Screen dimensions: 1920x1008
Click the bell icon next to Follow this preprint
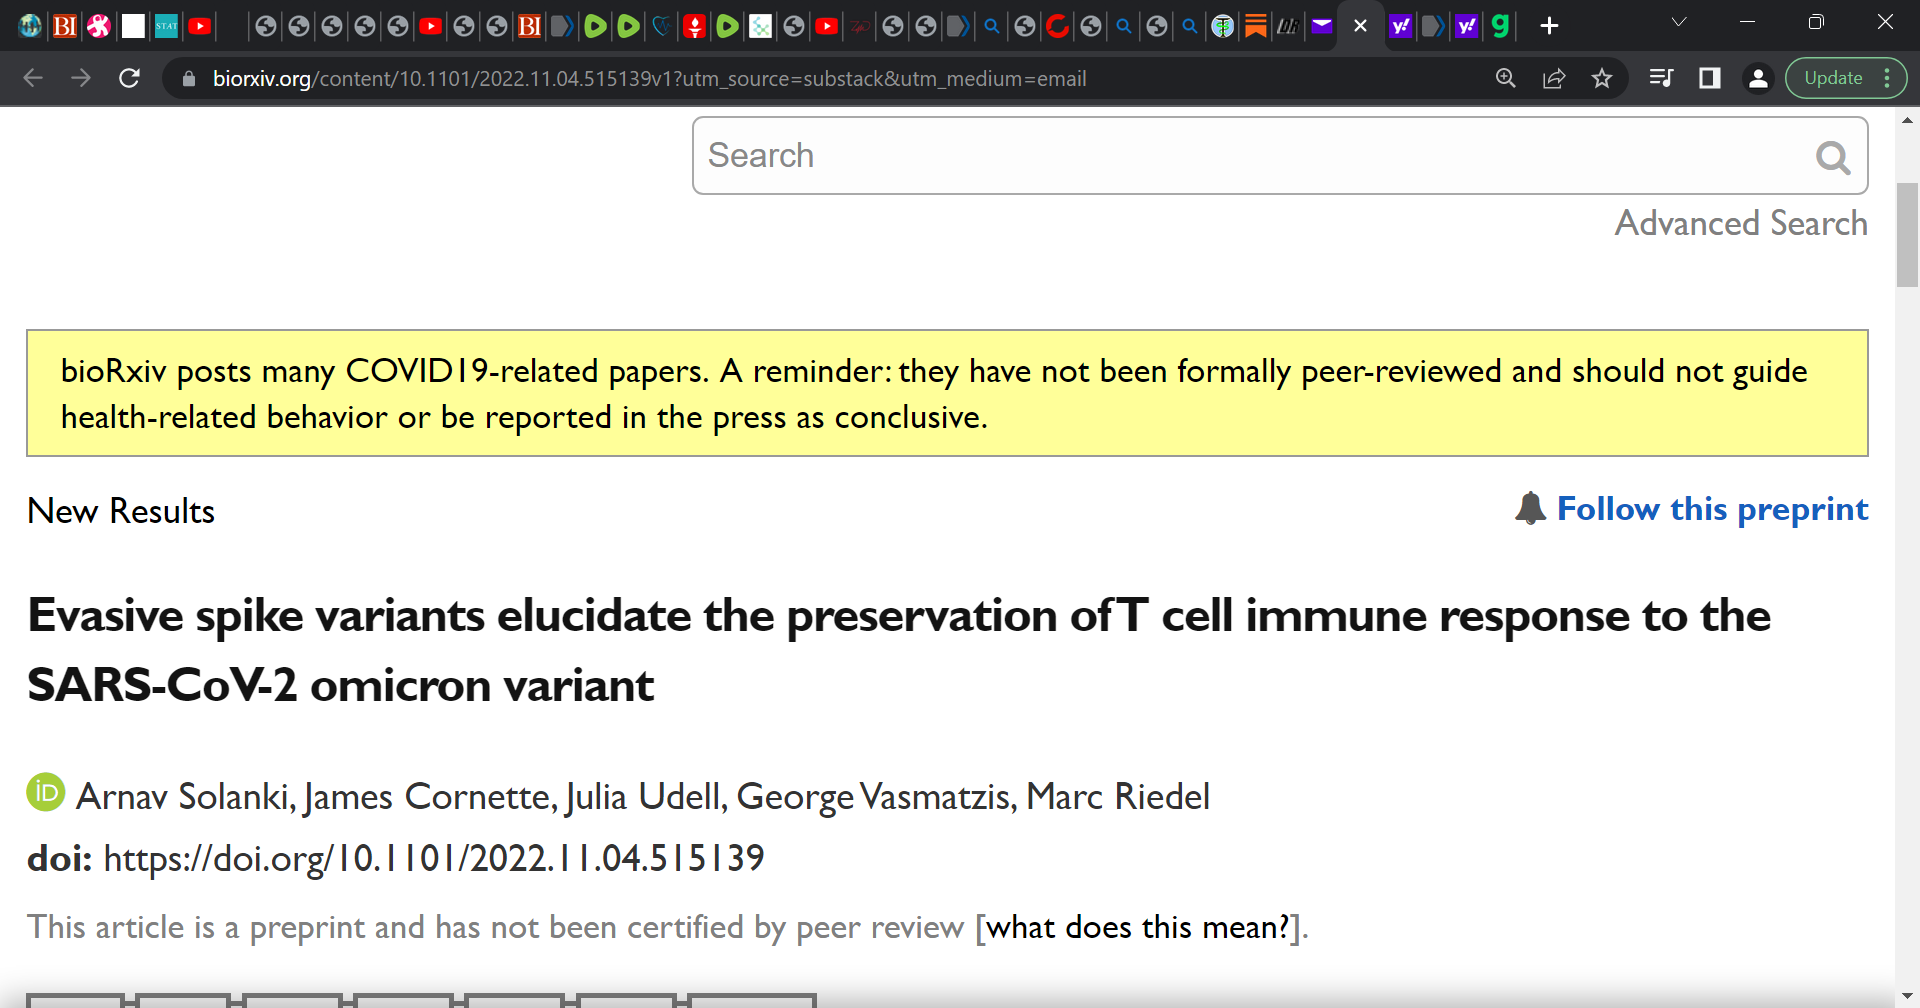coord(1530,508)
